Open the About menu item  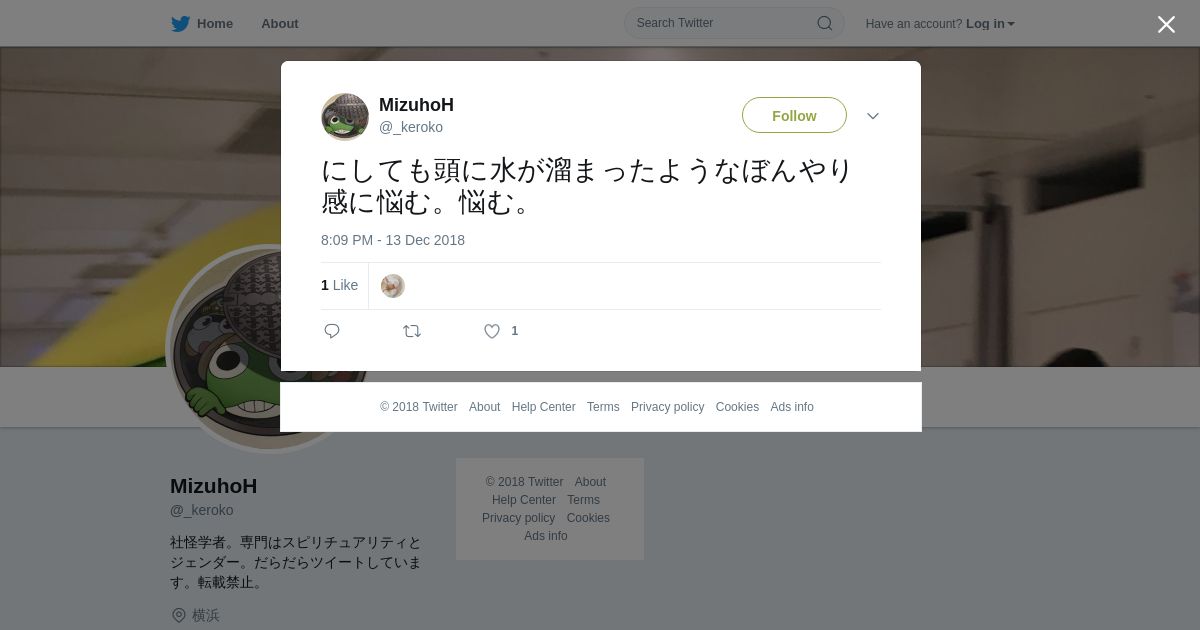tap(280, 23)
